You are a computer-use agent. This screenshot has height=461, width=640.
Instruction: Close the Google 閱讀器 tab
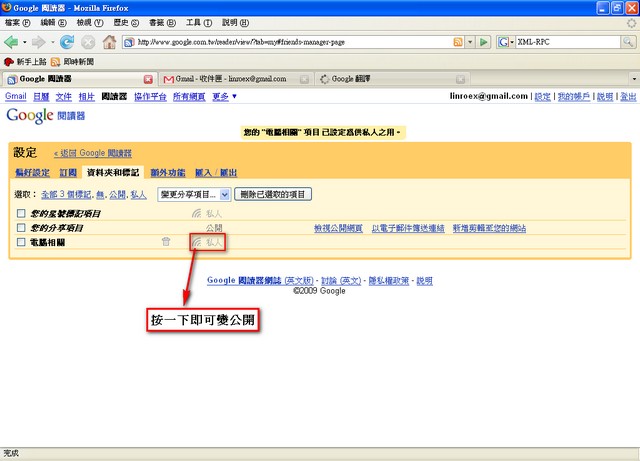[x=148, y=79]
